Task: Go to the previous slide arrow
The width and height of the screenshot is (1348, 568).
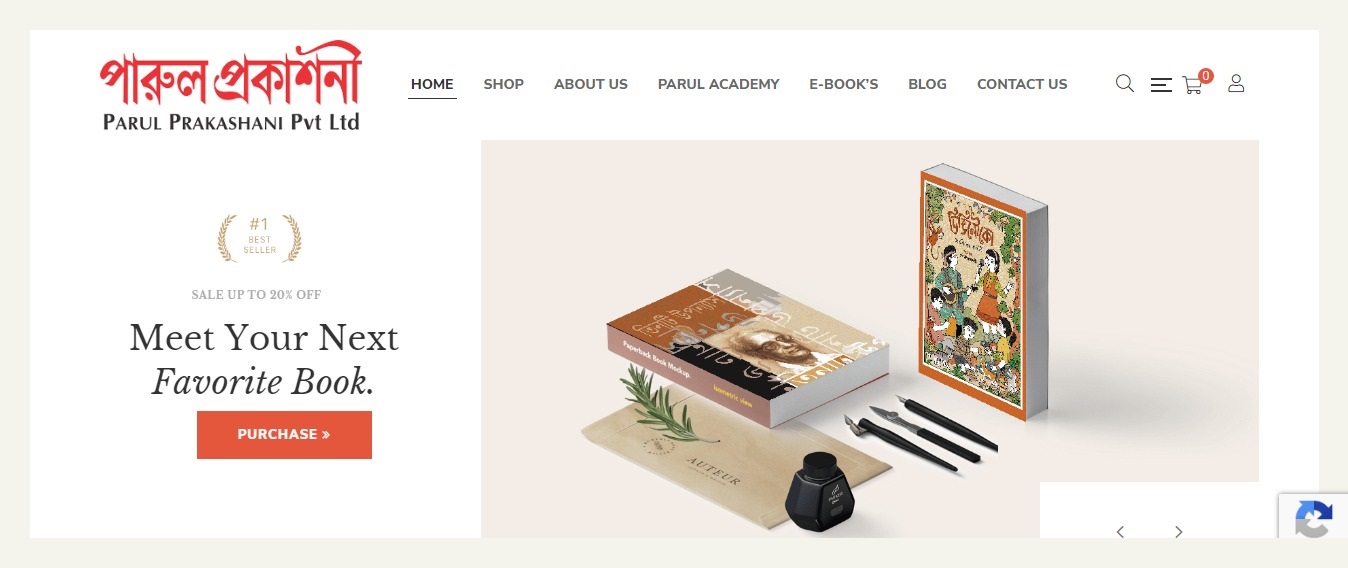Action: click(x=1120, y=532)
